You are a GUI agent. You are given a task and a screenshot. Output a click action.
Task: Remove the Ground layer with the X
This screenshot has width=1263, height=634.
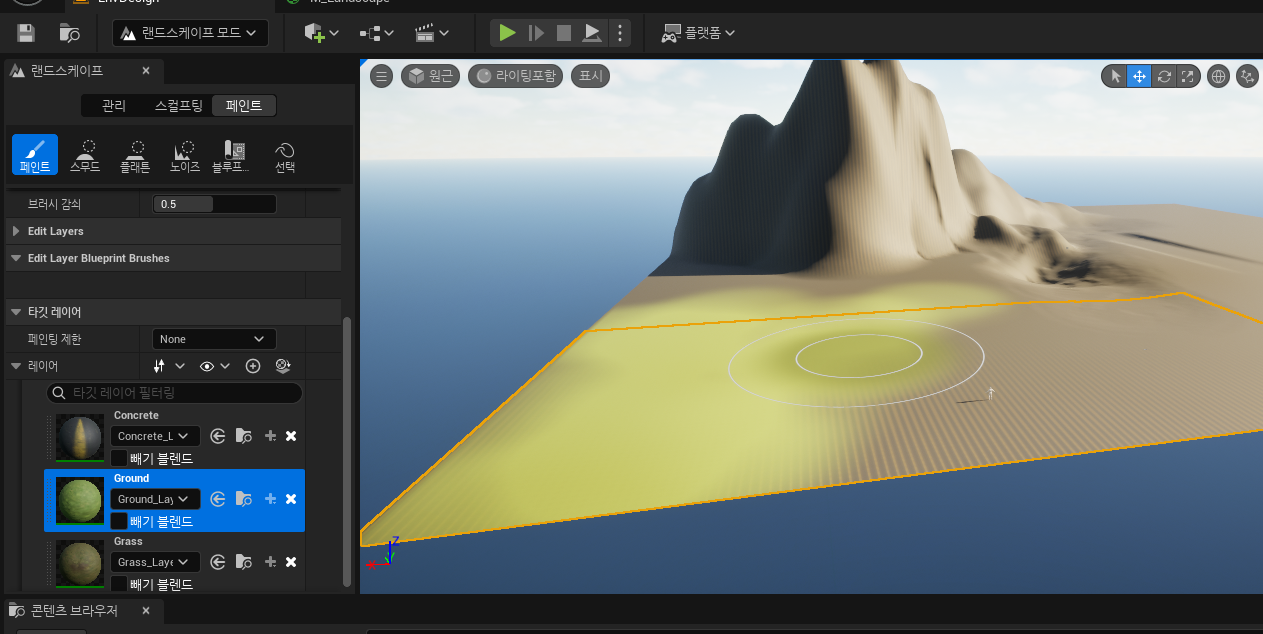click(x=291, y=499)
